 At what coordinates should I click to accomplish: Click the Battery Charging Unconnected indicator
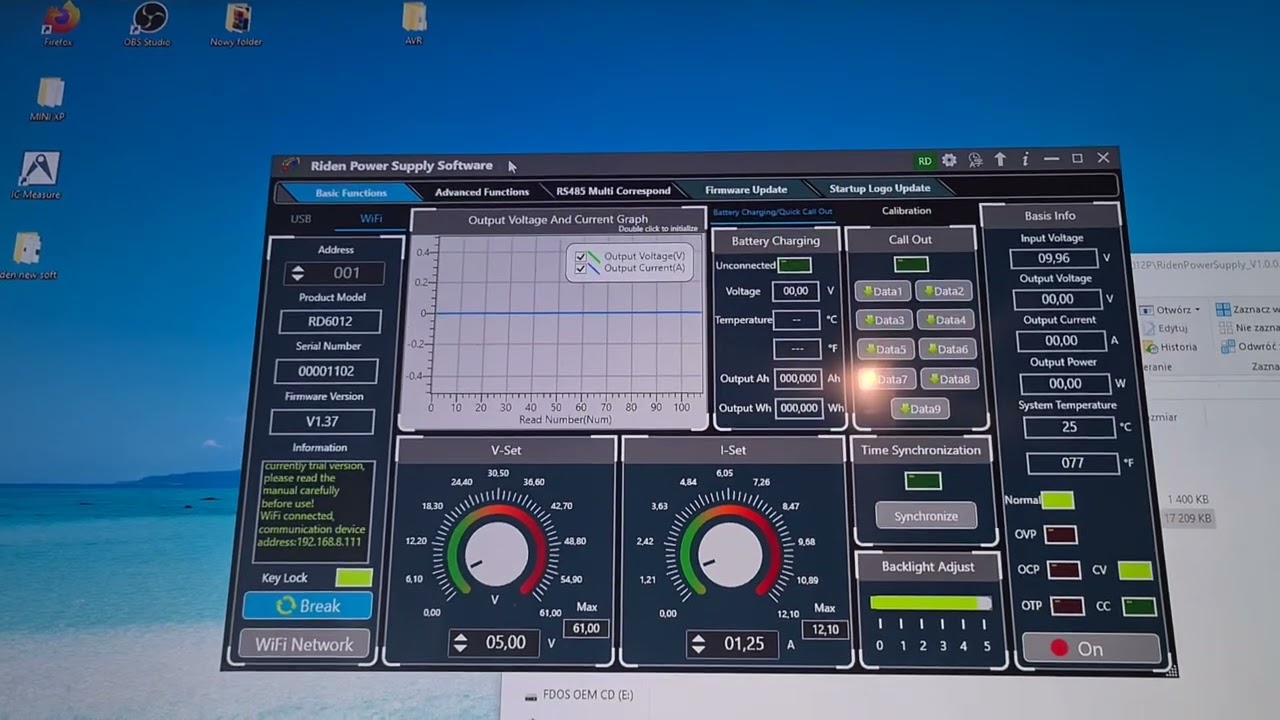click(x=795, y=265)
